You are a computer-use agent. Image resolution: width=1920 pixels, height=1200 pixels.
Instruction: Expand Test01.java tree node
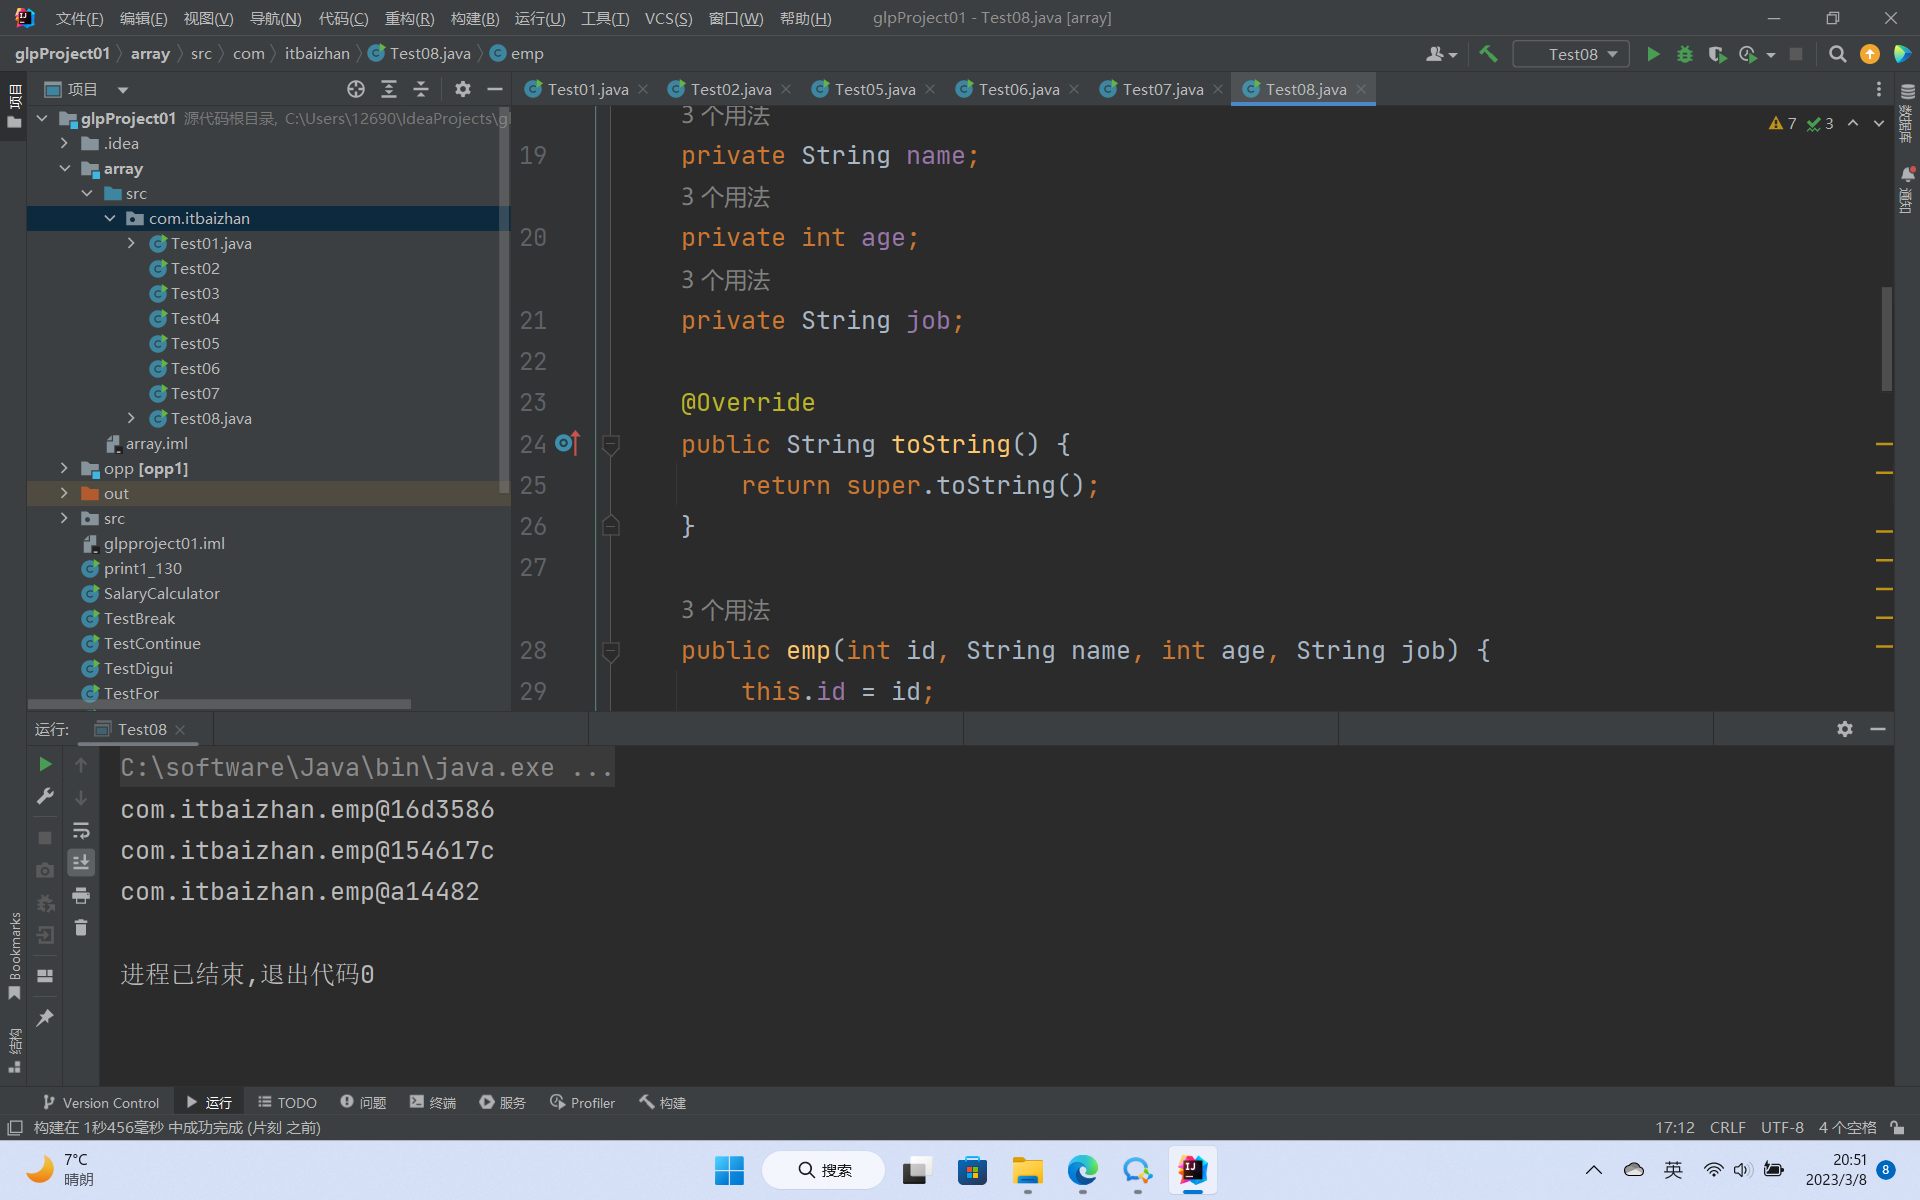[132, 243]
